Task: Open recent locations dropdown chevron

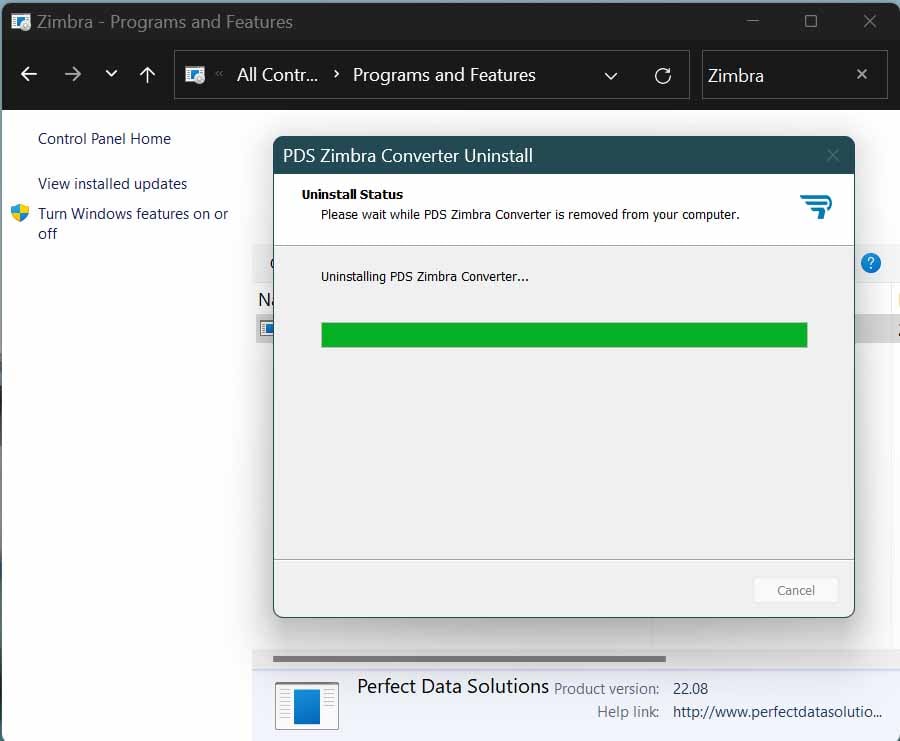Action: pyautogui.click(x=111, y=73)
